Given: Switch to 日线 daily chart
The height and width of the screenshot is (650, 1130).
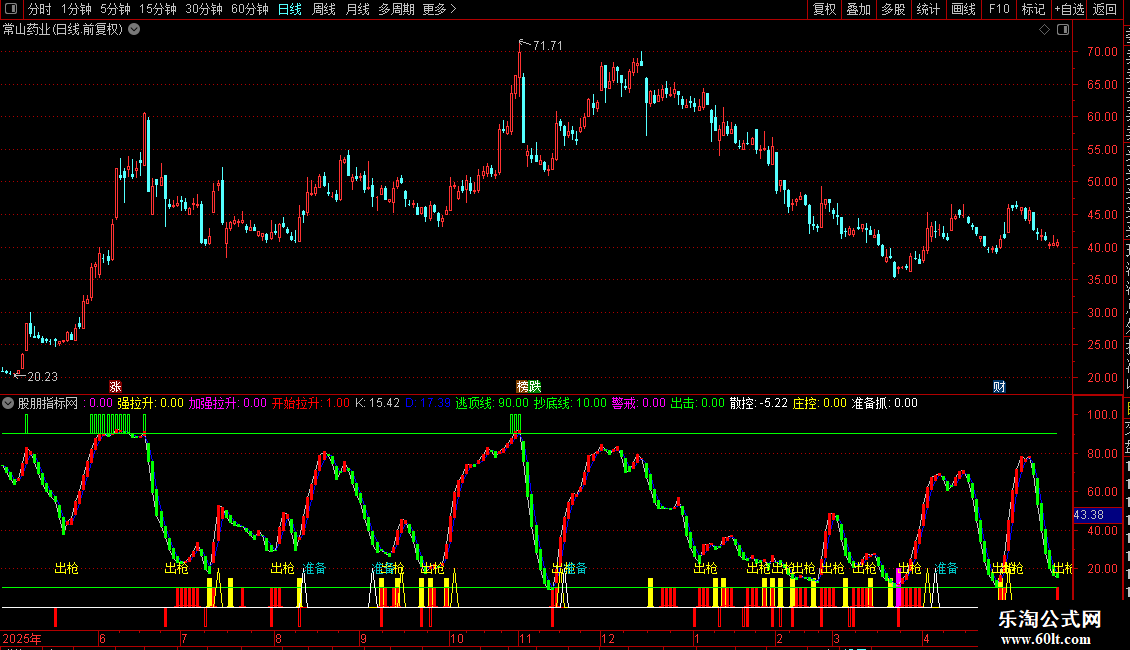Looking at the screenshot, I should tap(290, 9).
